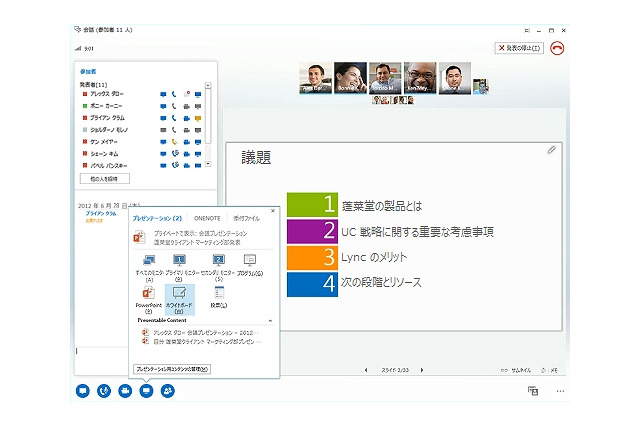This screenshot has width=640, height=426.
Task: Share the Primary Monitor (プライマリ モニター)
Action: click(x=179, y=268)
